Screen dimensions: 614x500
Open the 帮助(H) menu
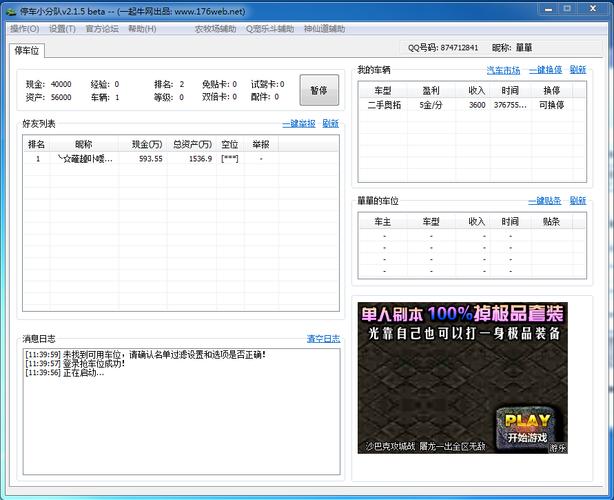click(x=141, y=29)
